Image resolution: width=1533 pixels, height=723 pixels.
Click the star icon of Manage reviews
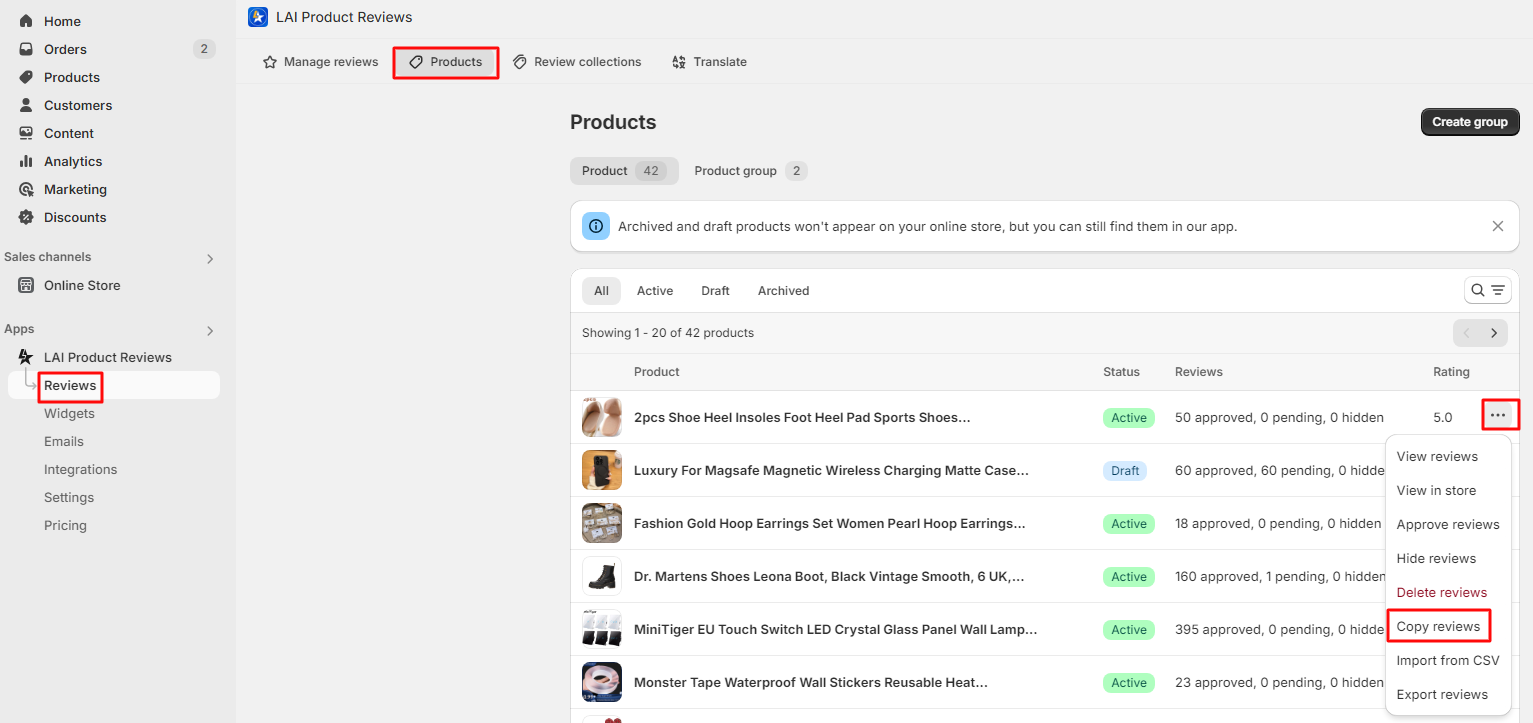[x=270, y=62]
